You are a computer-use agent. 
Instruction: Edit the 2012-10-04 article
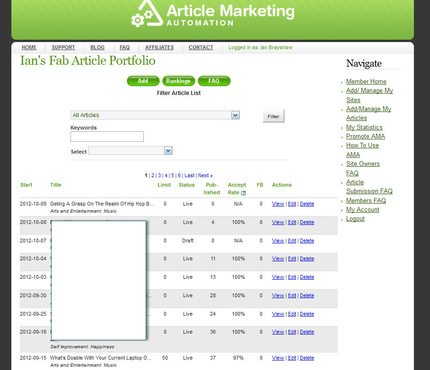tap(292, 259)
